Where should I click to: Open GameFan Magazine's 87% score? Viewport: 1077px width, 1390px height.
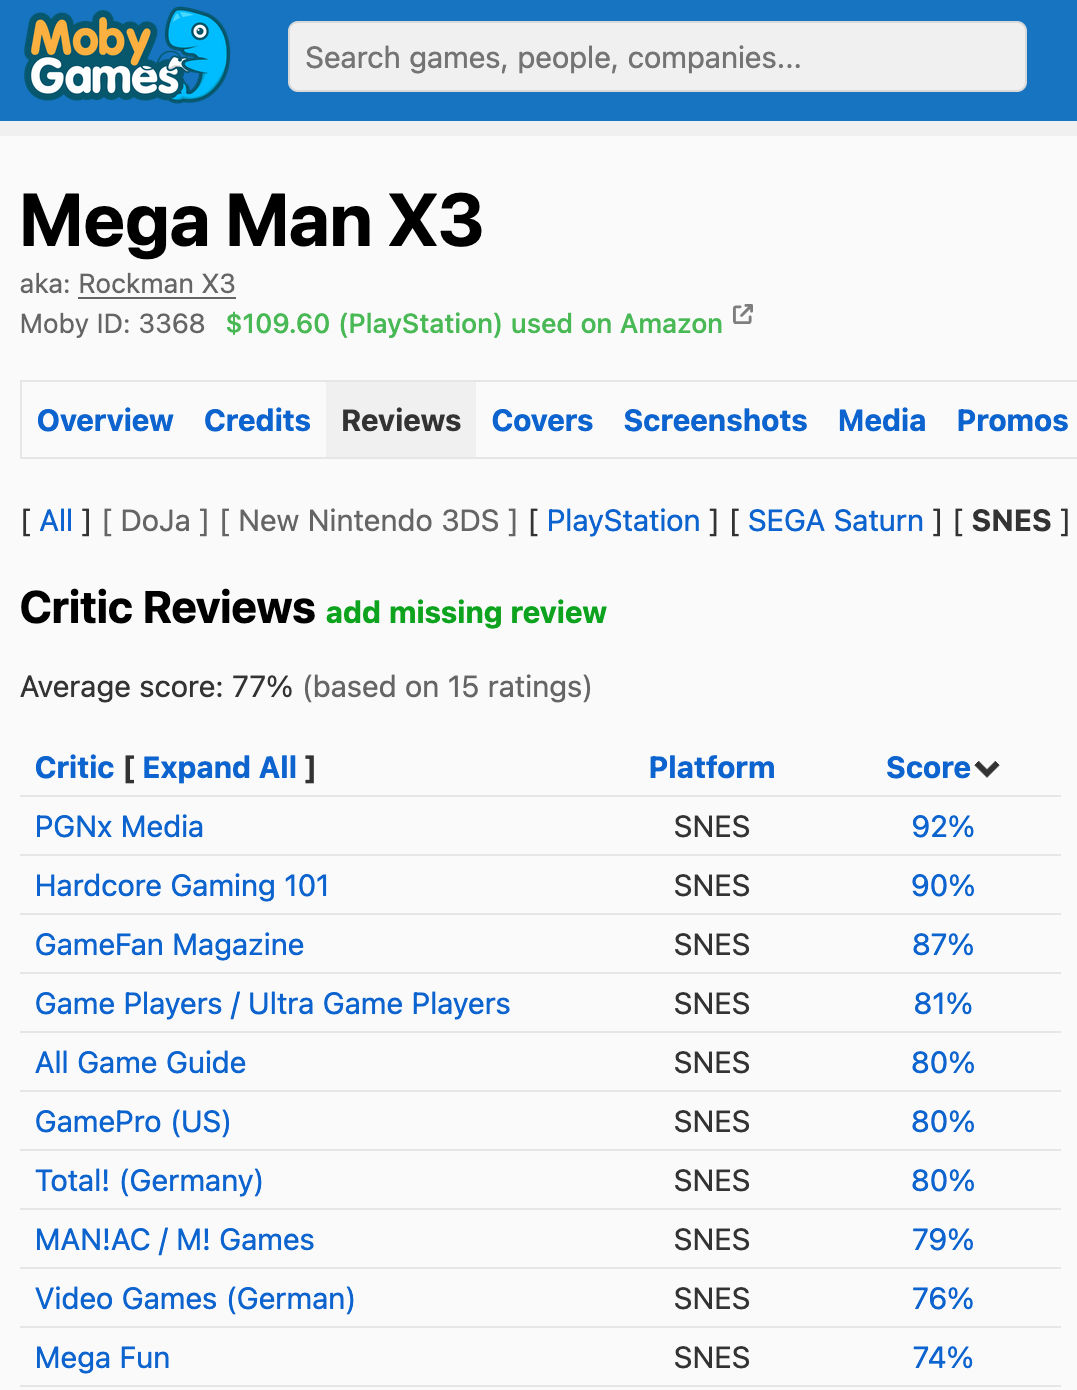tap(942, 945)
